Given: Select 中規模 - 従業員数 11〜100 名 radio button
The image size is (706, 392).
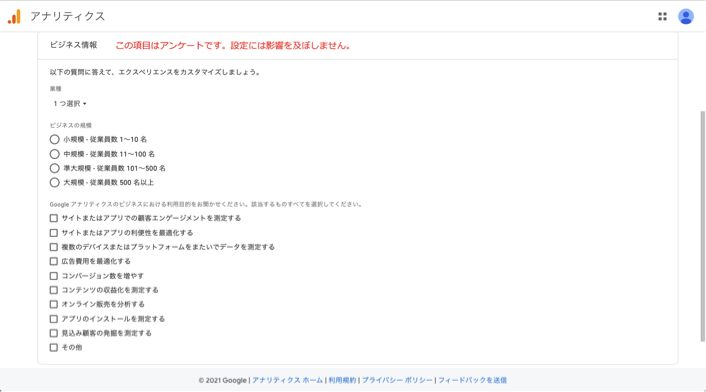Looking at the screenshot, I should (x=54, y=154).
